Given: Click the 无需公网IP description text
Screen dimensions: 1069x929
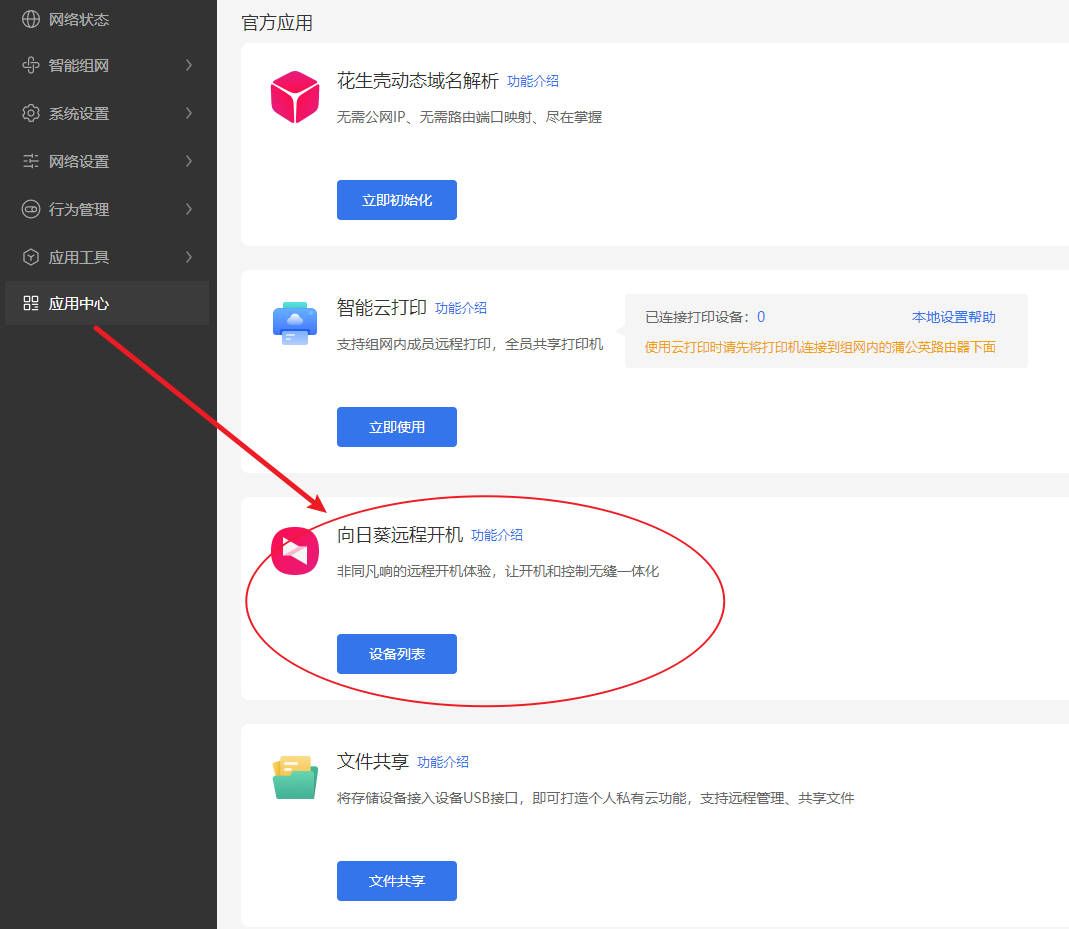Looking at the screenshot, I should pos(469,117).
